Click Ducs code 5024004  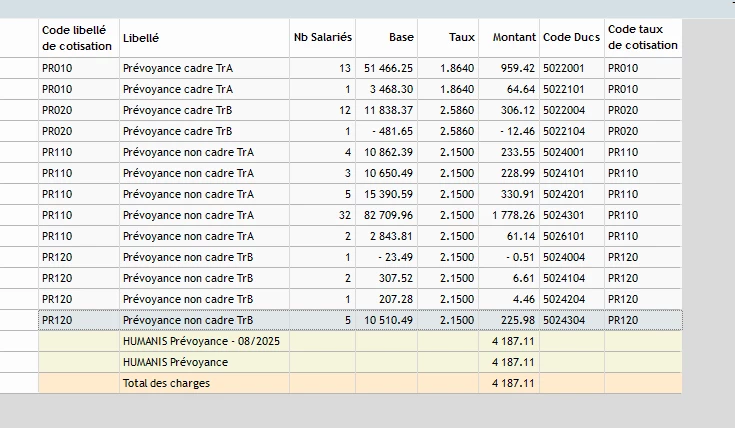click(564, 257)
